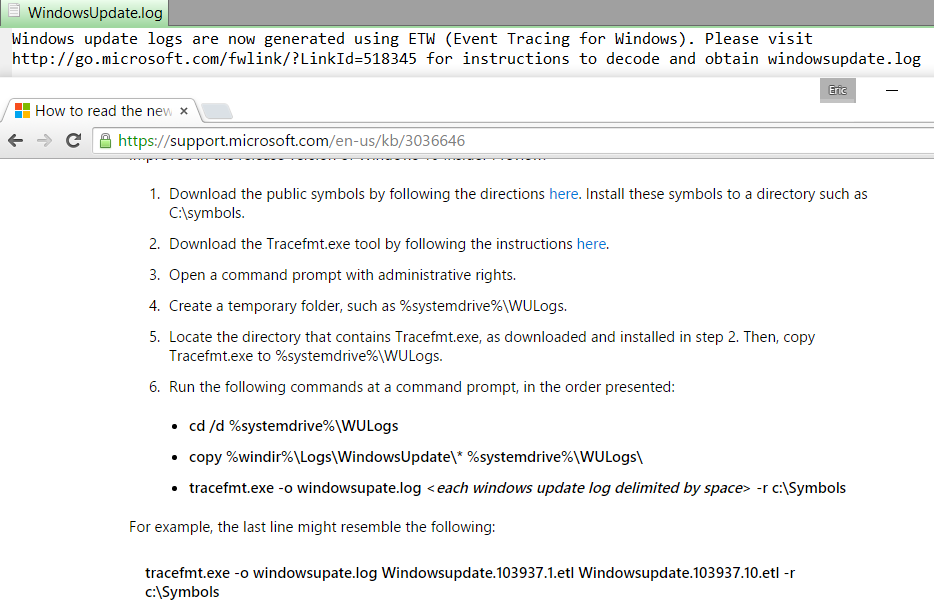Screen dimensions: 934x604
Task: Click 'Open a command prompt with administrative rights' step
Action: point(343,275)
